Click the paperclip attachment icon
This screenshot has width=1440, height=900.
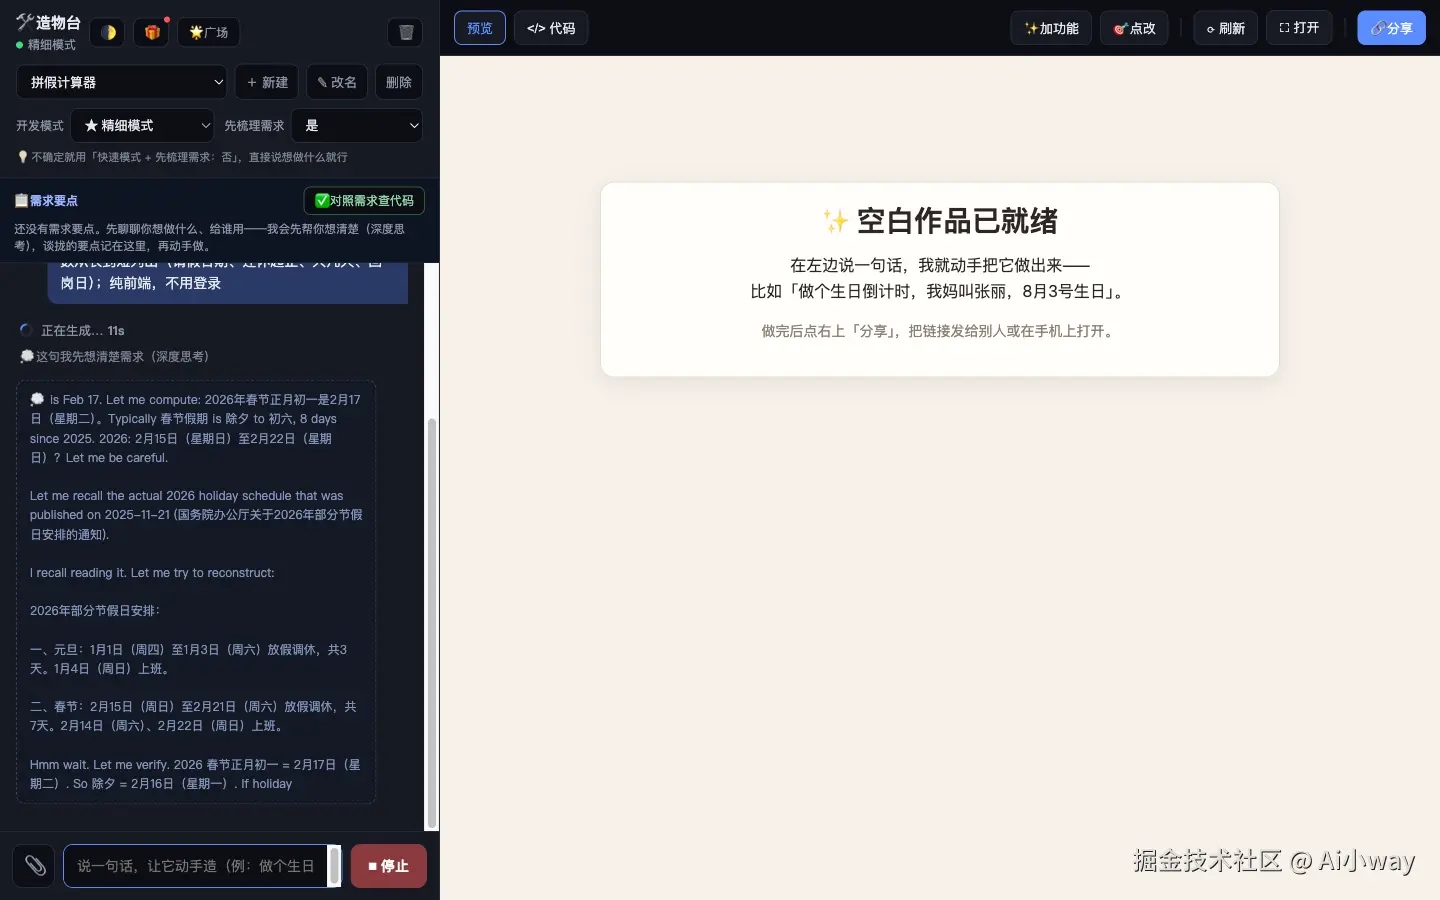[34, 866]
